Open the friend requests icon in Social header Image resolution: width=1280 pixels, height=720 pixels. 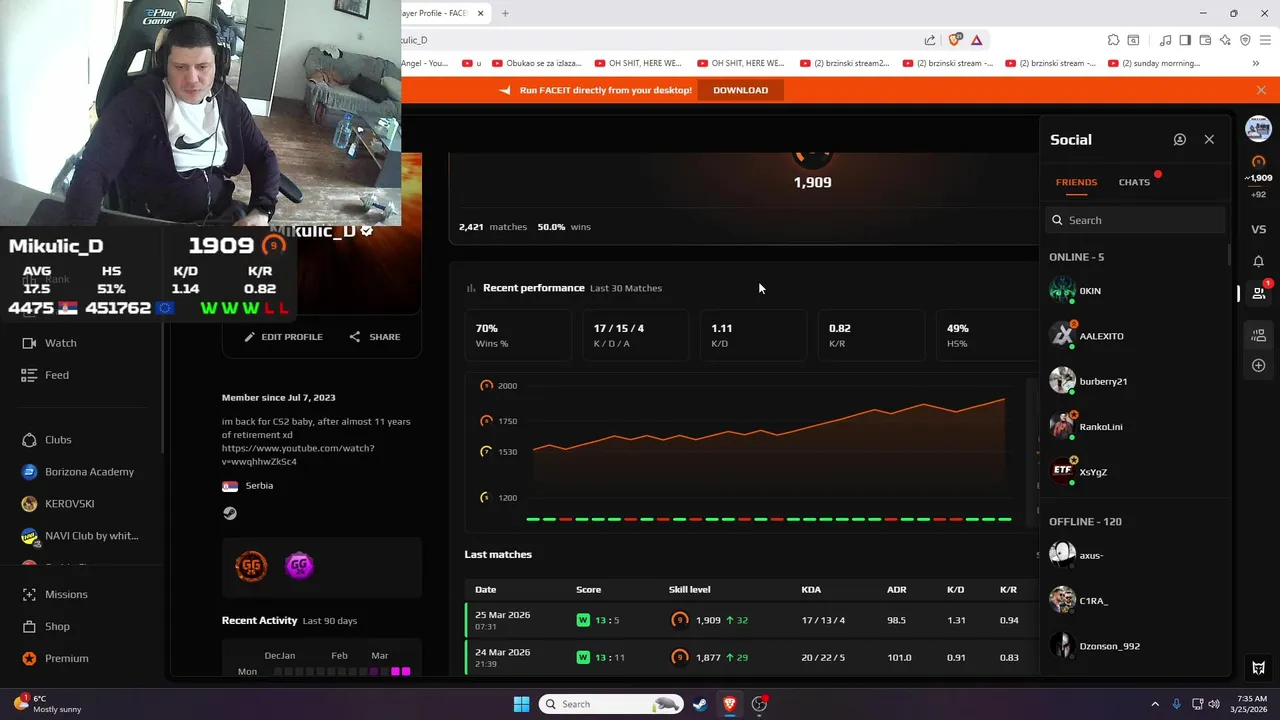coord(1180,140)
